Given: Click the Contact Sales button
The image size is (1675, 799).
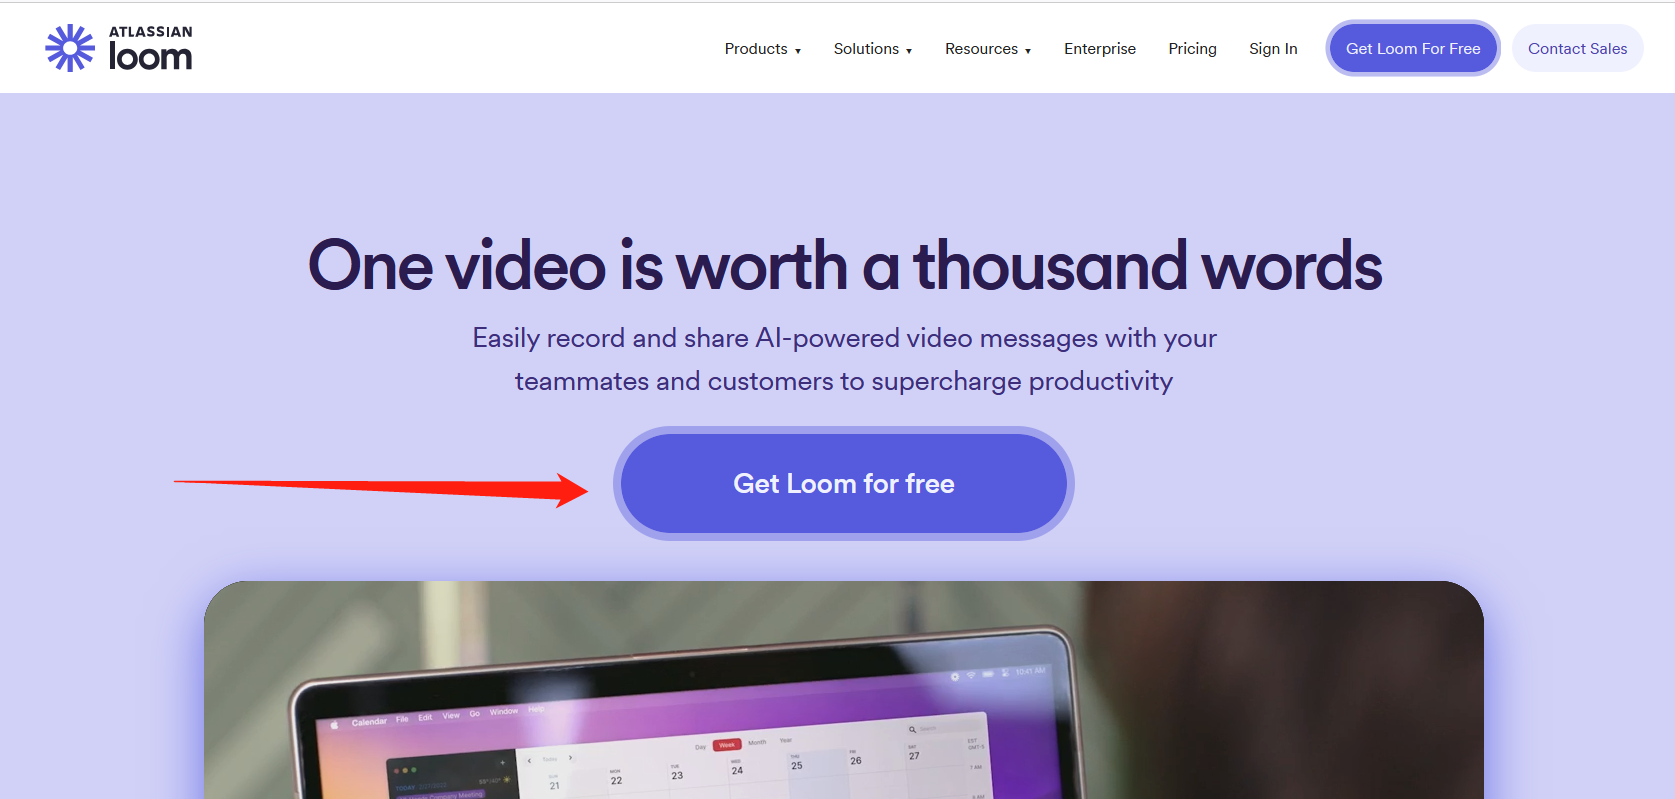Looking at the screenshot, I should [1577, 48].
